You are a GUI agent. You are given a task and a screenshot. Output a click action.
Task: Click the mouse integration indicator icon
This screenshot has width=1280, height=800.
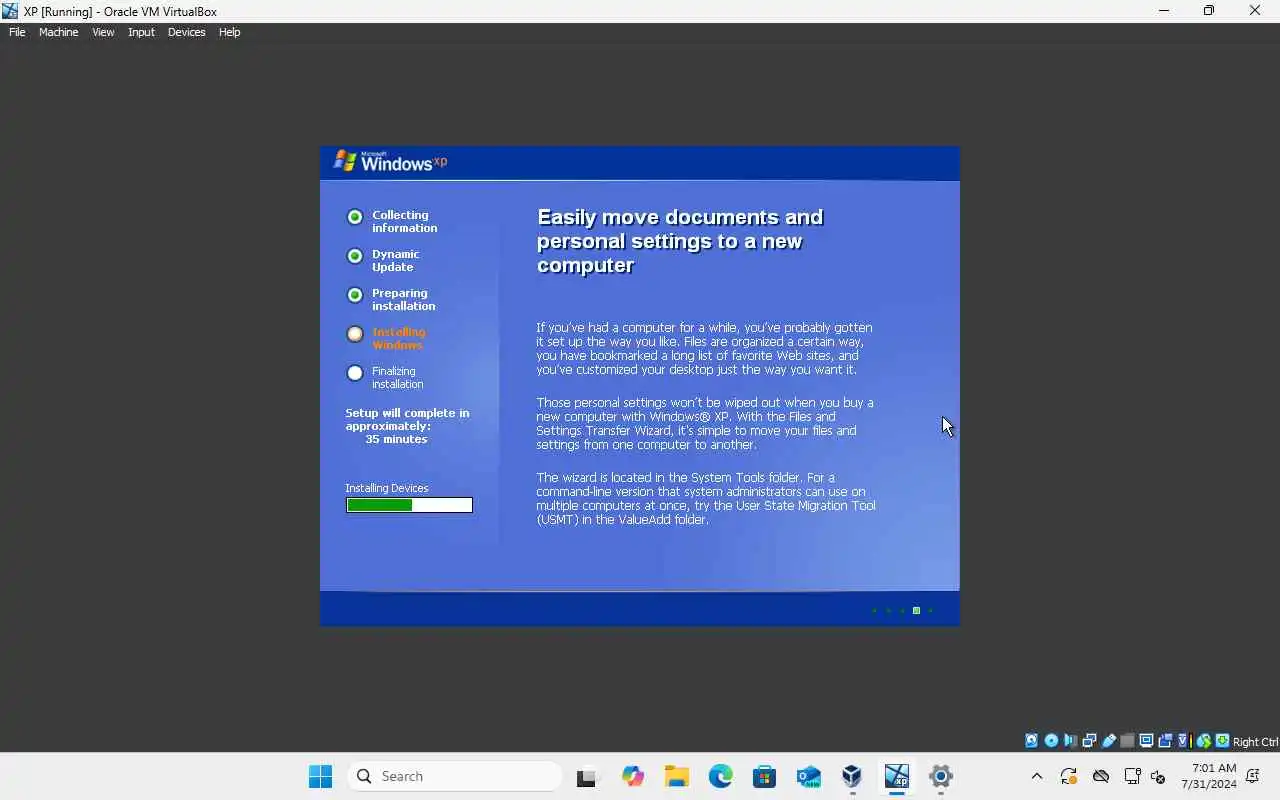pos(1203,741)
